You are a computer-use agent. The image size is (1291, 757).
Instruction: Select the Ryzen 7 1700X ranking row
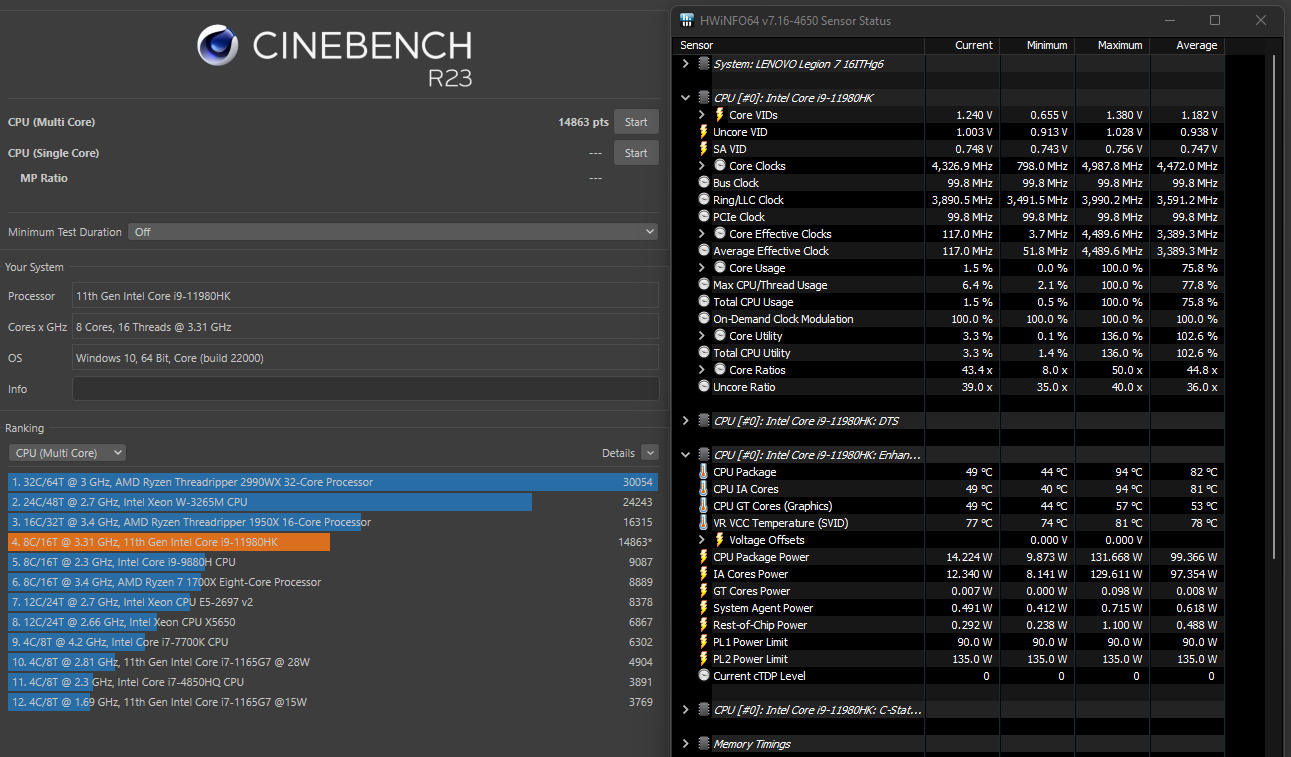click(333, 582)
